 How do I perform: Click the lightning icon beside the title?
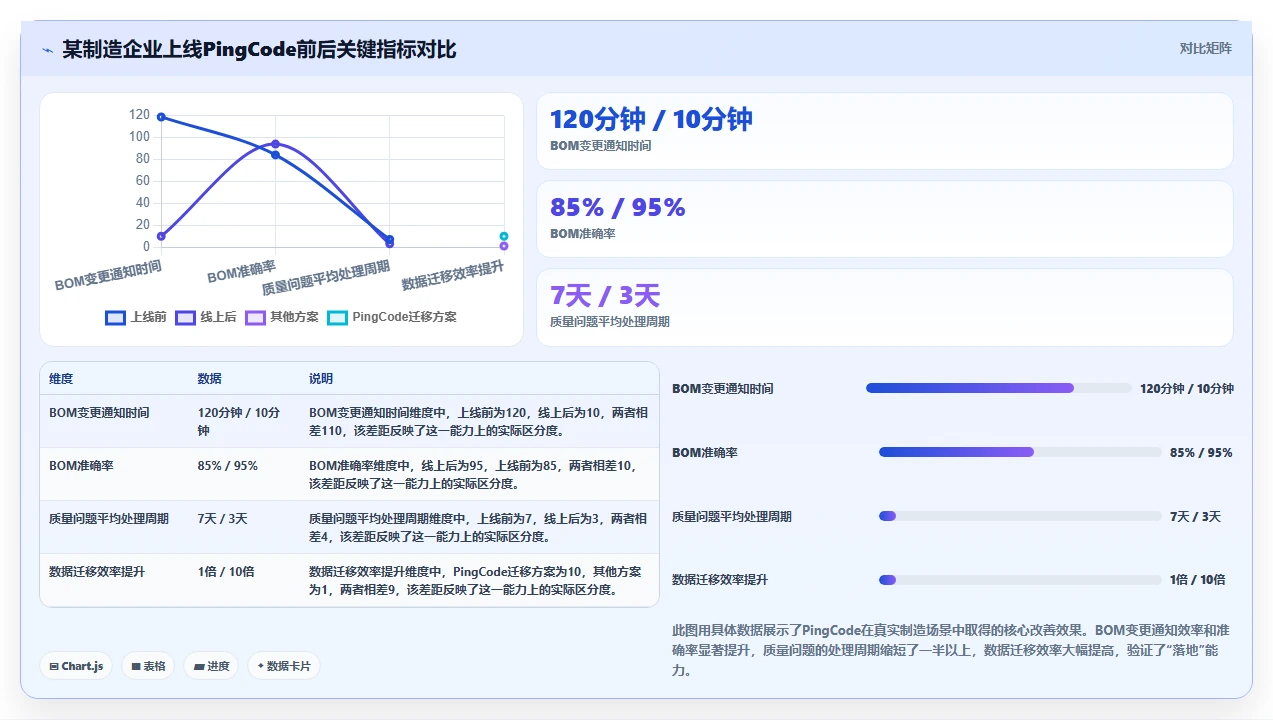point(48,50)
